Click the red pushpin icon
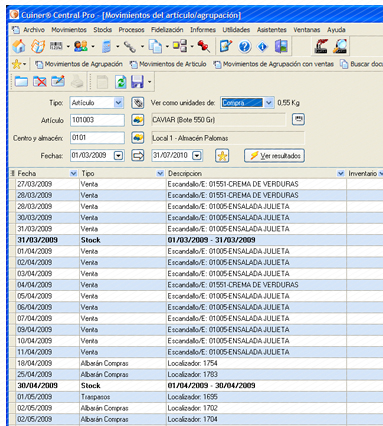 coord(204,46)
